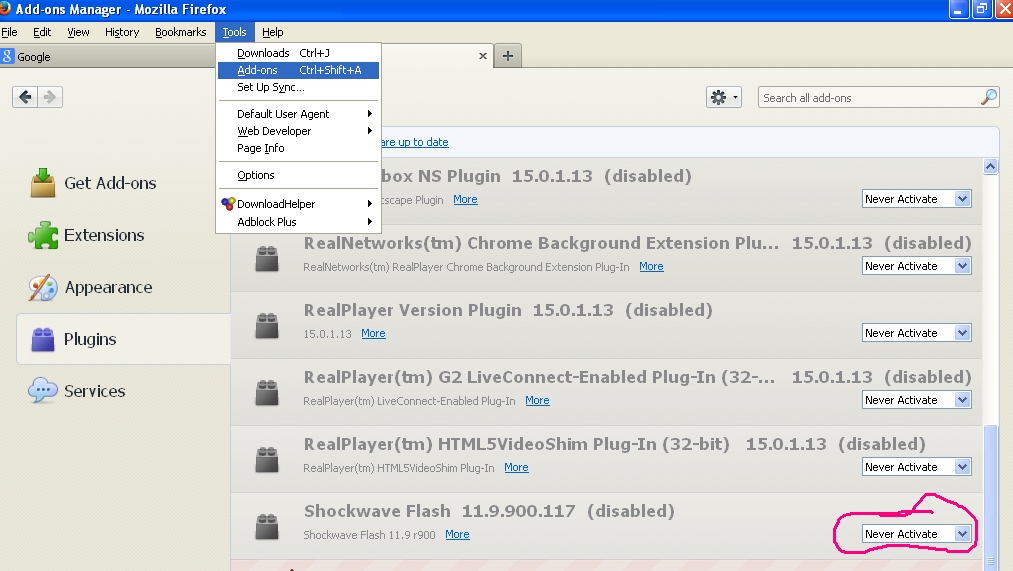This screenshot has height=571, width=1013.
Task: Click the back arrow navigation button
Action: [x=25, y=97]
